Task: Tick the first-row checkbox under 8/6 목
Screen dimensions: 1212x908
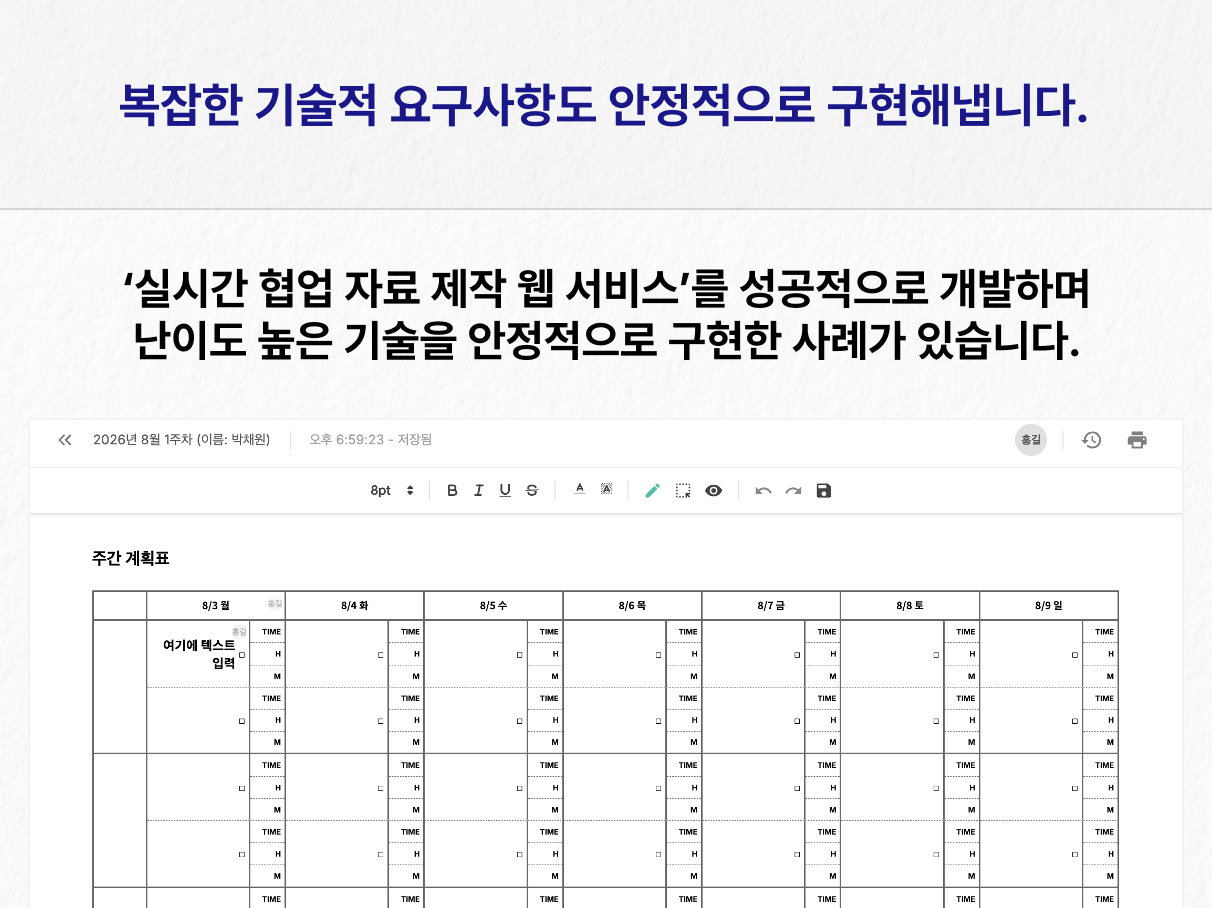Action: [658, 655]
